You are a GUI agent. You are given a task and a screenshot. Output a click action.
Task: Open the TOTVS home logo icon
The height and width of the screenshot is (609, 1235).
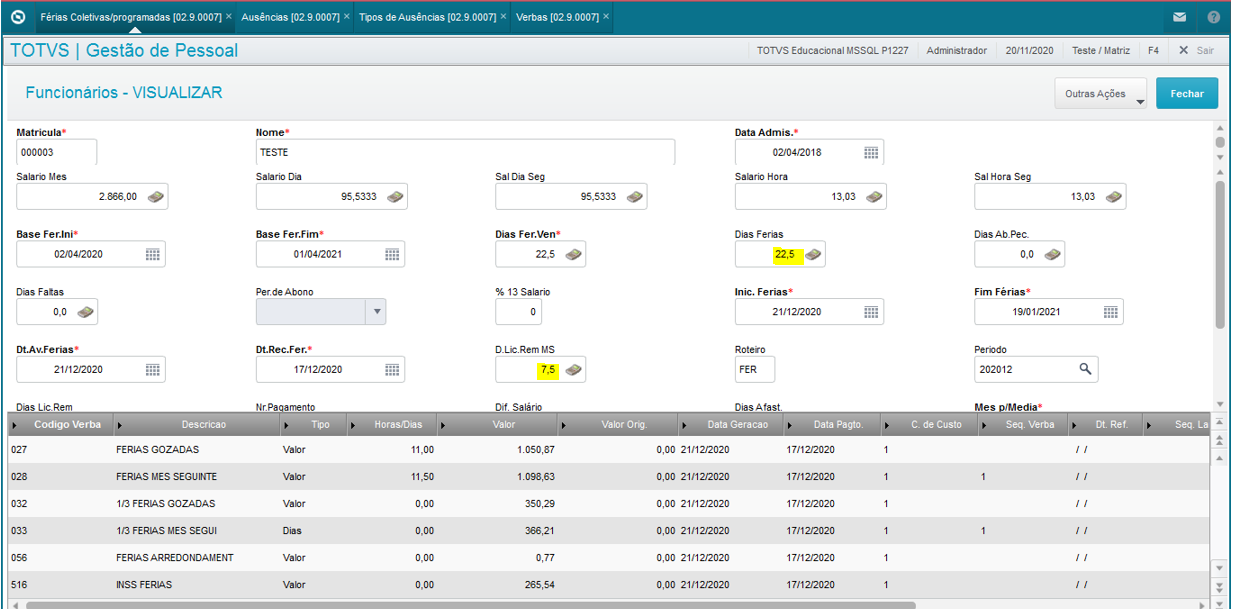(x=17, y=17)
